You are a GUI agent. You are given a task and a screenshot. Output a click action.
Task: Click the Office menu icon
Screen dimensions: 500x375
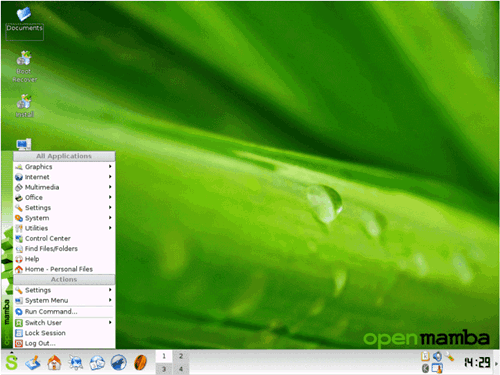[x=19, y=198]
